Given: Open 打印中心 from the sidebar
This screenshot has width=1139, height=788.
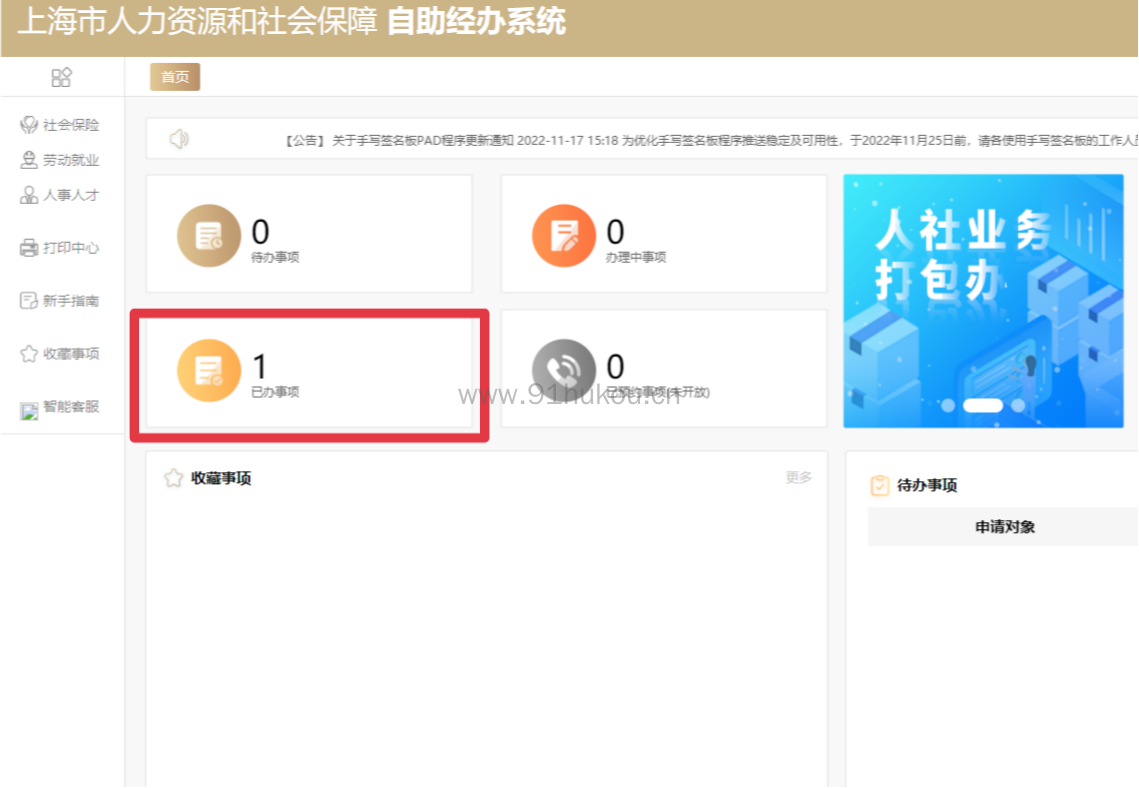Looking at the screenshot, I should (x=60, y=248).
